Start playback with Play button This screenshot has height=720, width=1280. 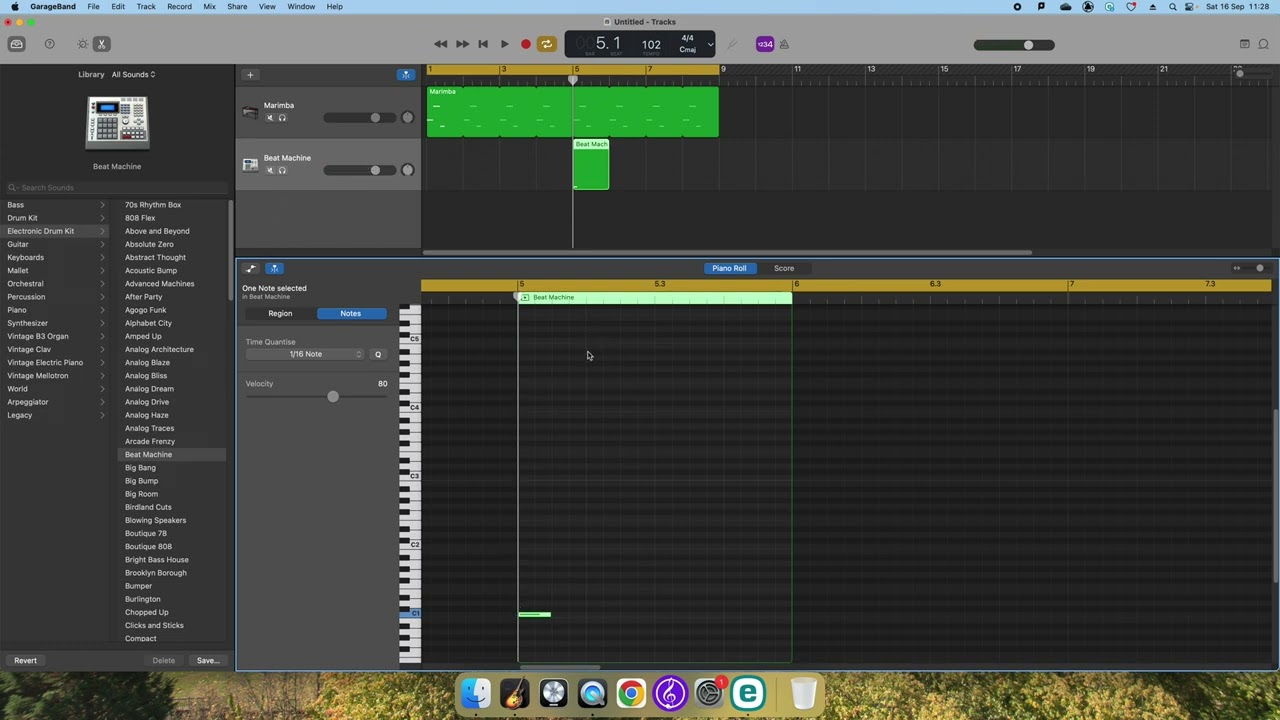click(x=504, y=44)
